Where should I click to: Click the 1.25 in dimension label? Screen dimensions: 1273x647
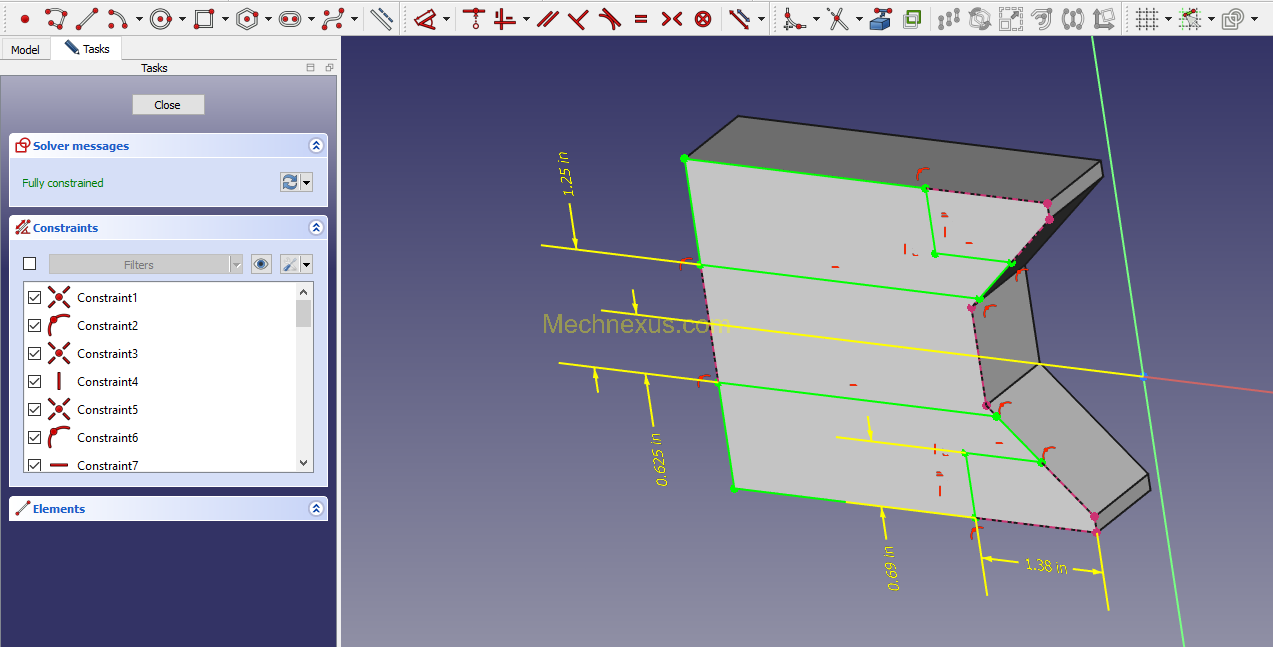[565, 173]
